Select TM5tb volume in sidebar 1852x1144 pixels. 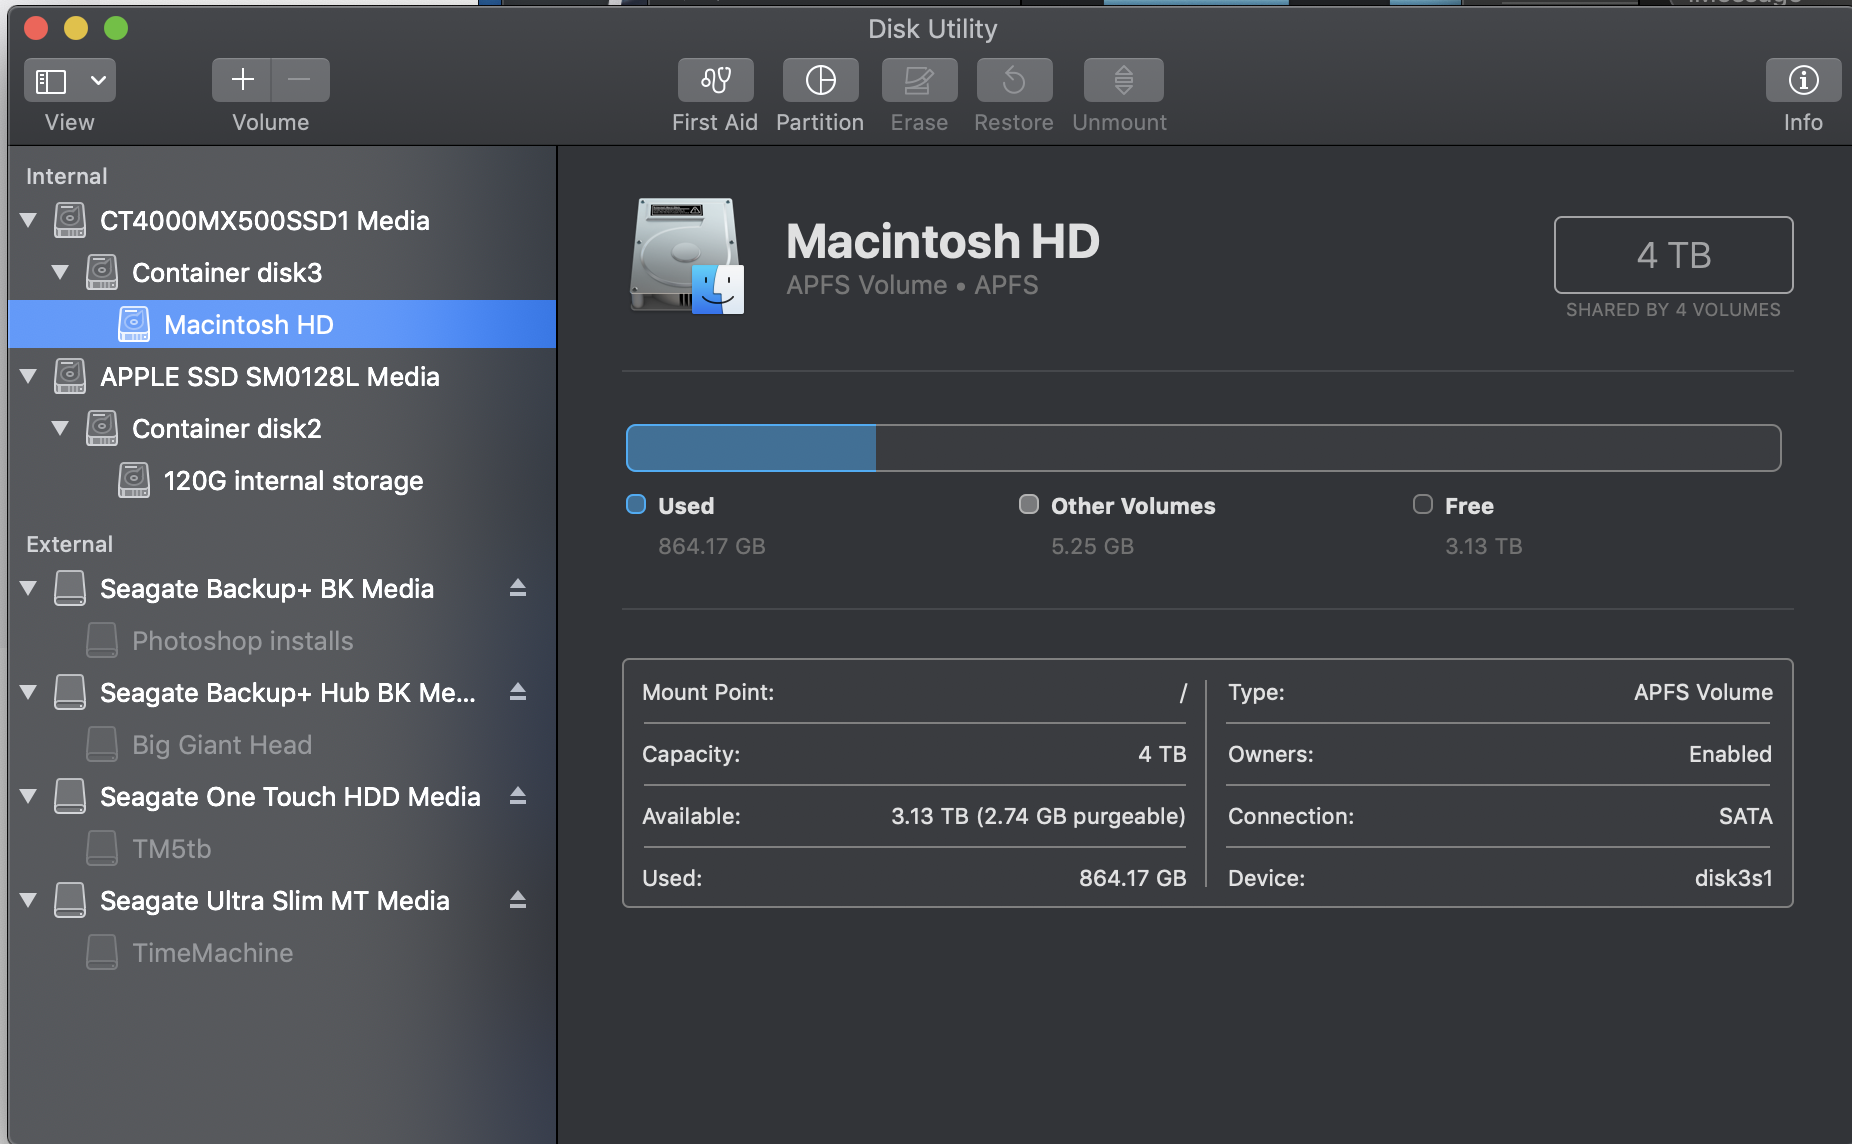click(x=282, y=848)
